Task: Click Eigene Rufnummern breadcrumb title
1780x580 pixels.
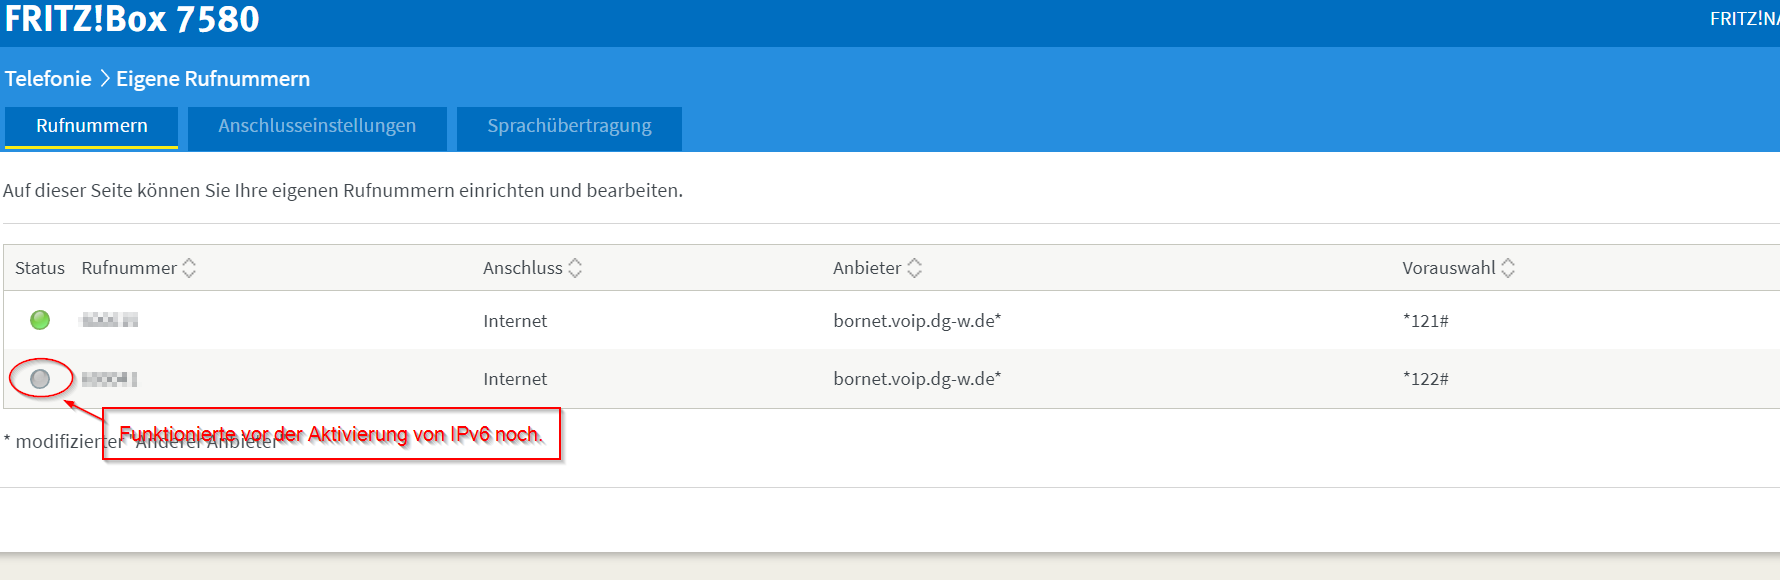Action: (213, 79)
